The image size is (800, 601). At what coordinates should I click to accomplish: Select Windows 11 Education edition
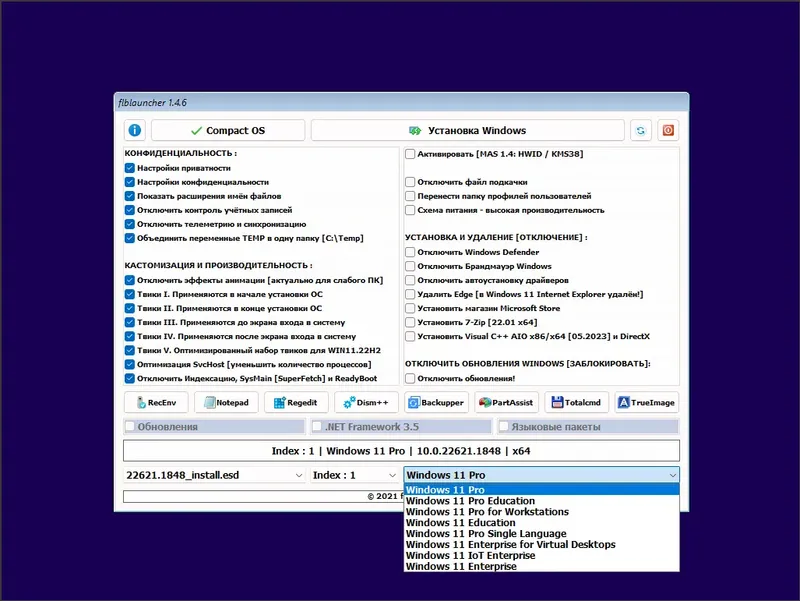pyautogui.click(x=541, y=523)
